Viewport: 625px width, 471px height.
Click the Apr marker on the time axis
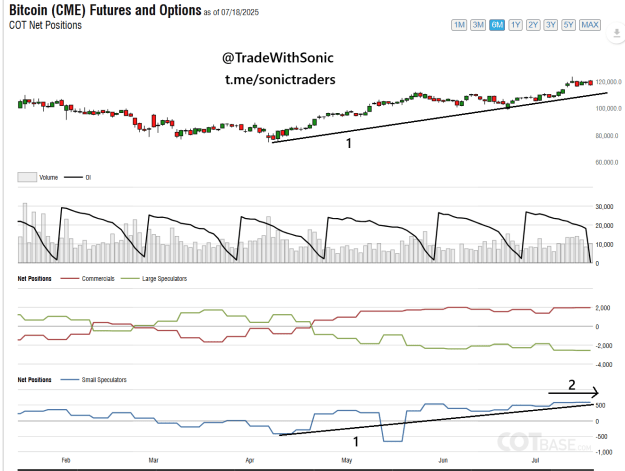pyautogui.click(x=250, y=460)
